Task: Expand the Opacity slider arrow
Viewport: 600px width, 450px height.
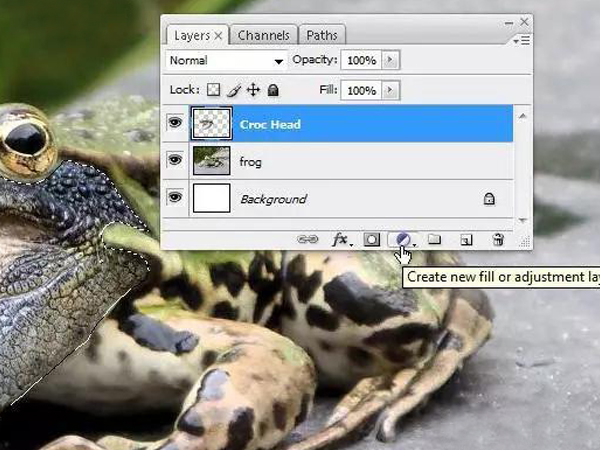Action: [x=390, y=61]
